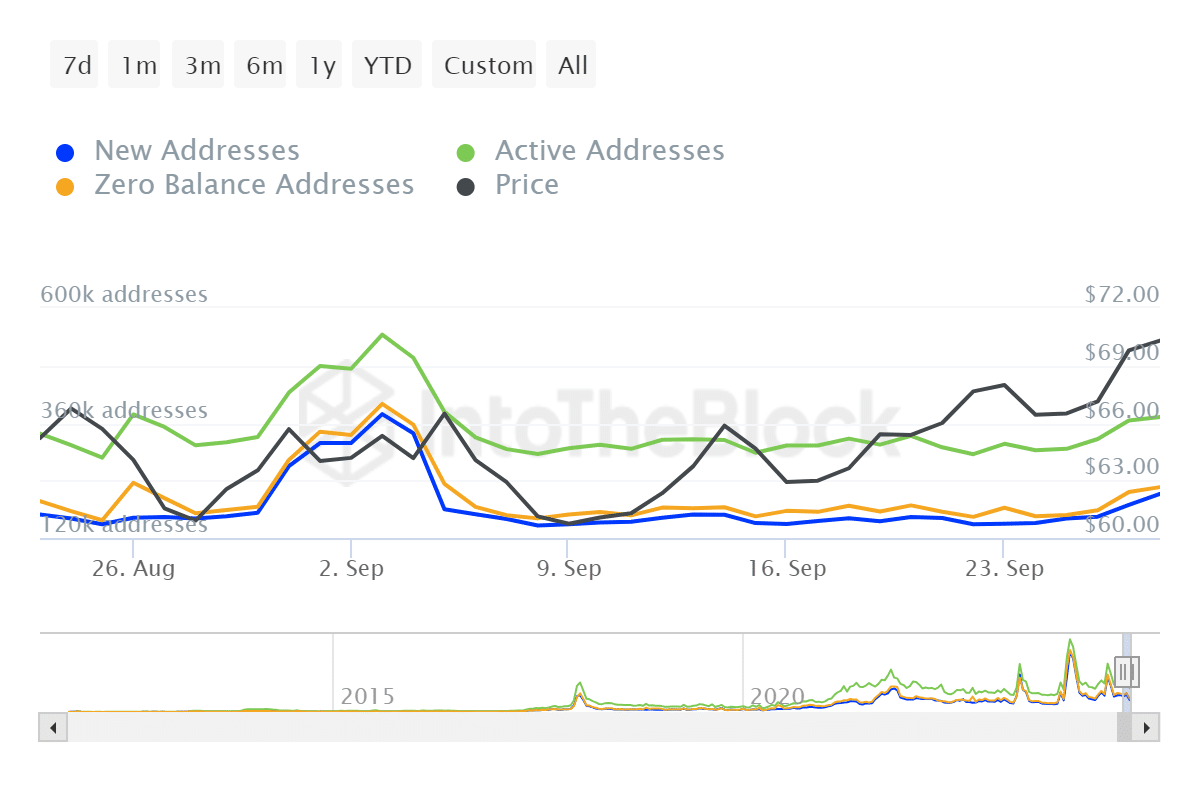1200x800 pixels.
Task: Open the Custom date range picker
Action: [486, 65]
